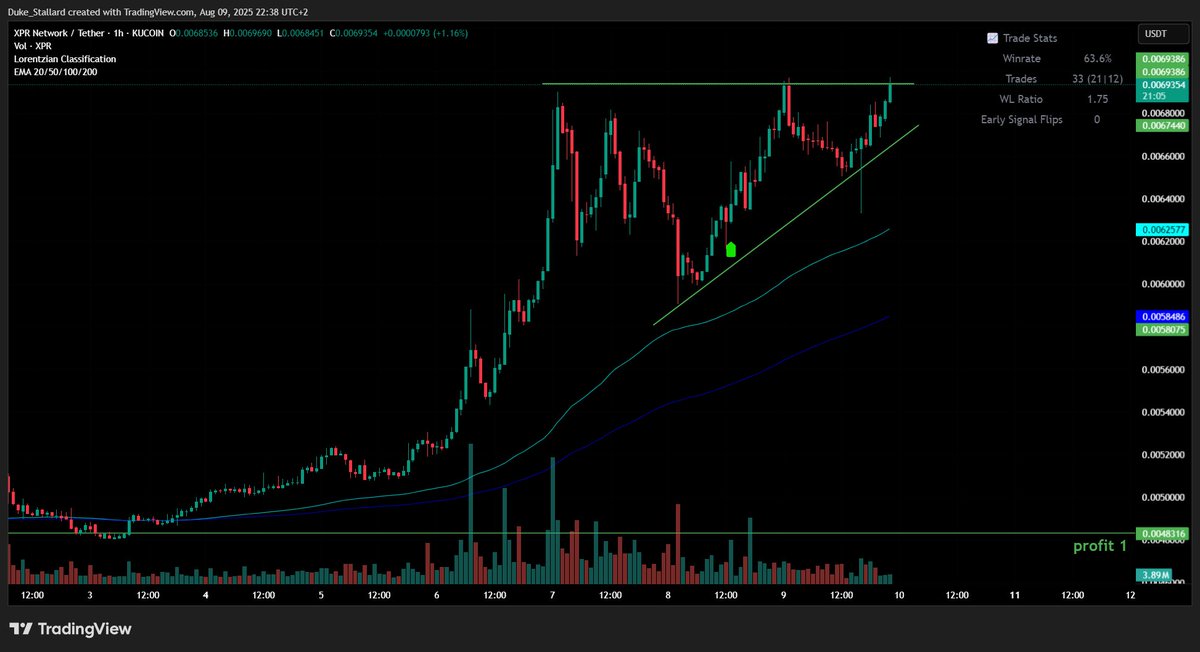Click the Winrate stat row
This screenshot has width=1200, height=652.
[x=1021, y=58]
